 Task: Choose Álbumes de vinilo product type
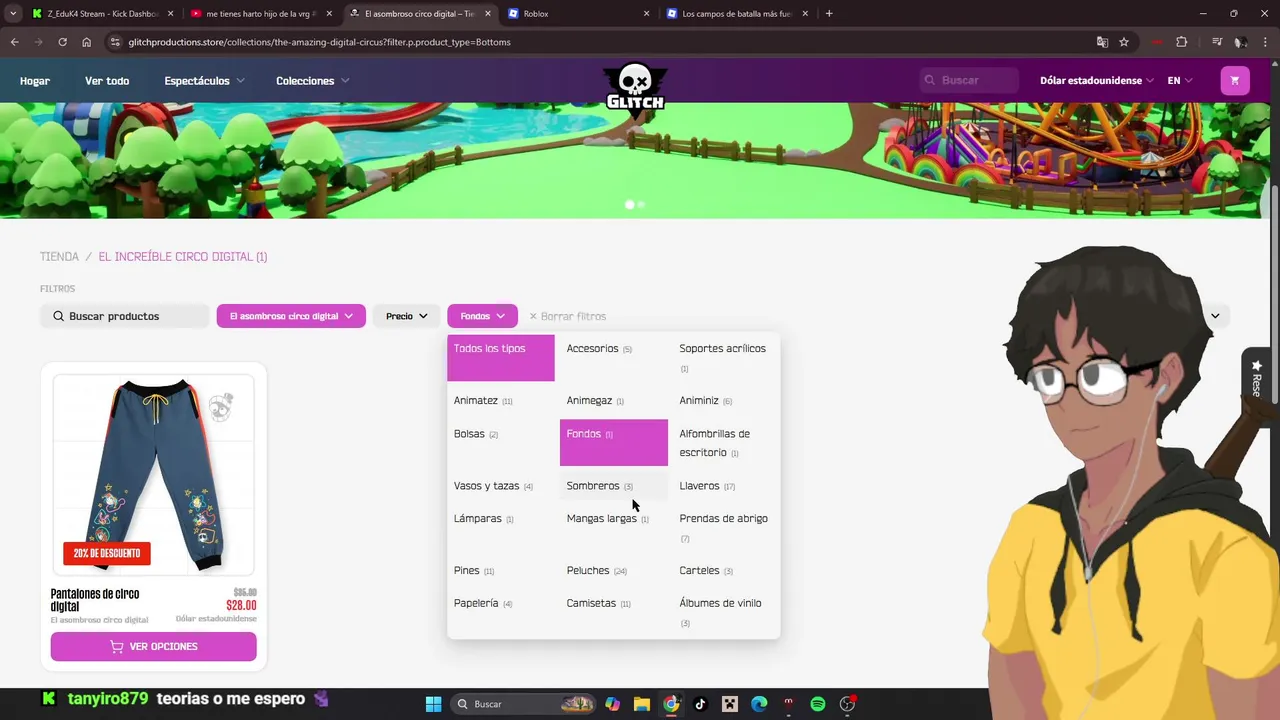click(720, 612)
